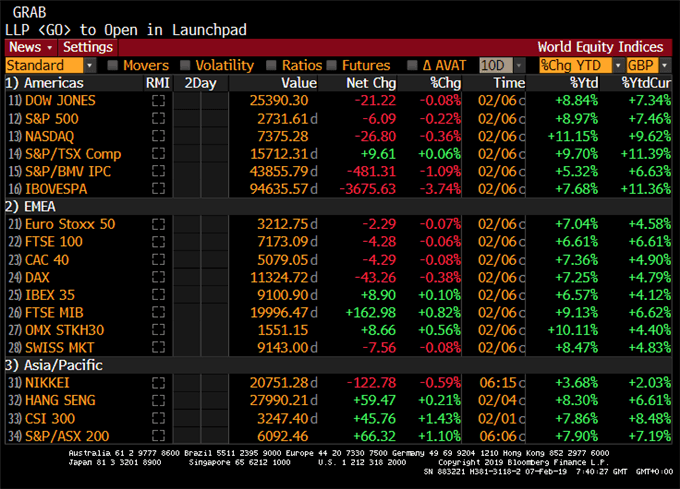Expand the Standard view dropdown arrow
Screen dimensions: 680x489
pos(89,65)
